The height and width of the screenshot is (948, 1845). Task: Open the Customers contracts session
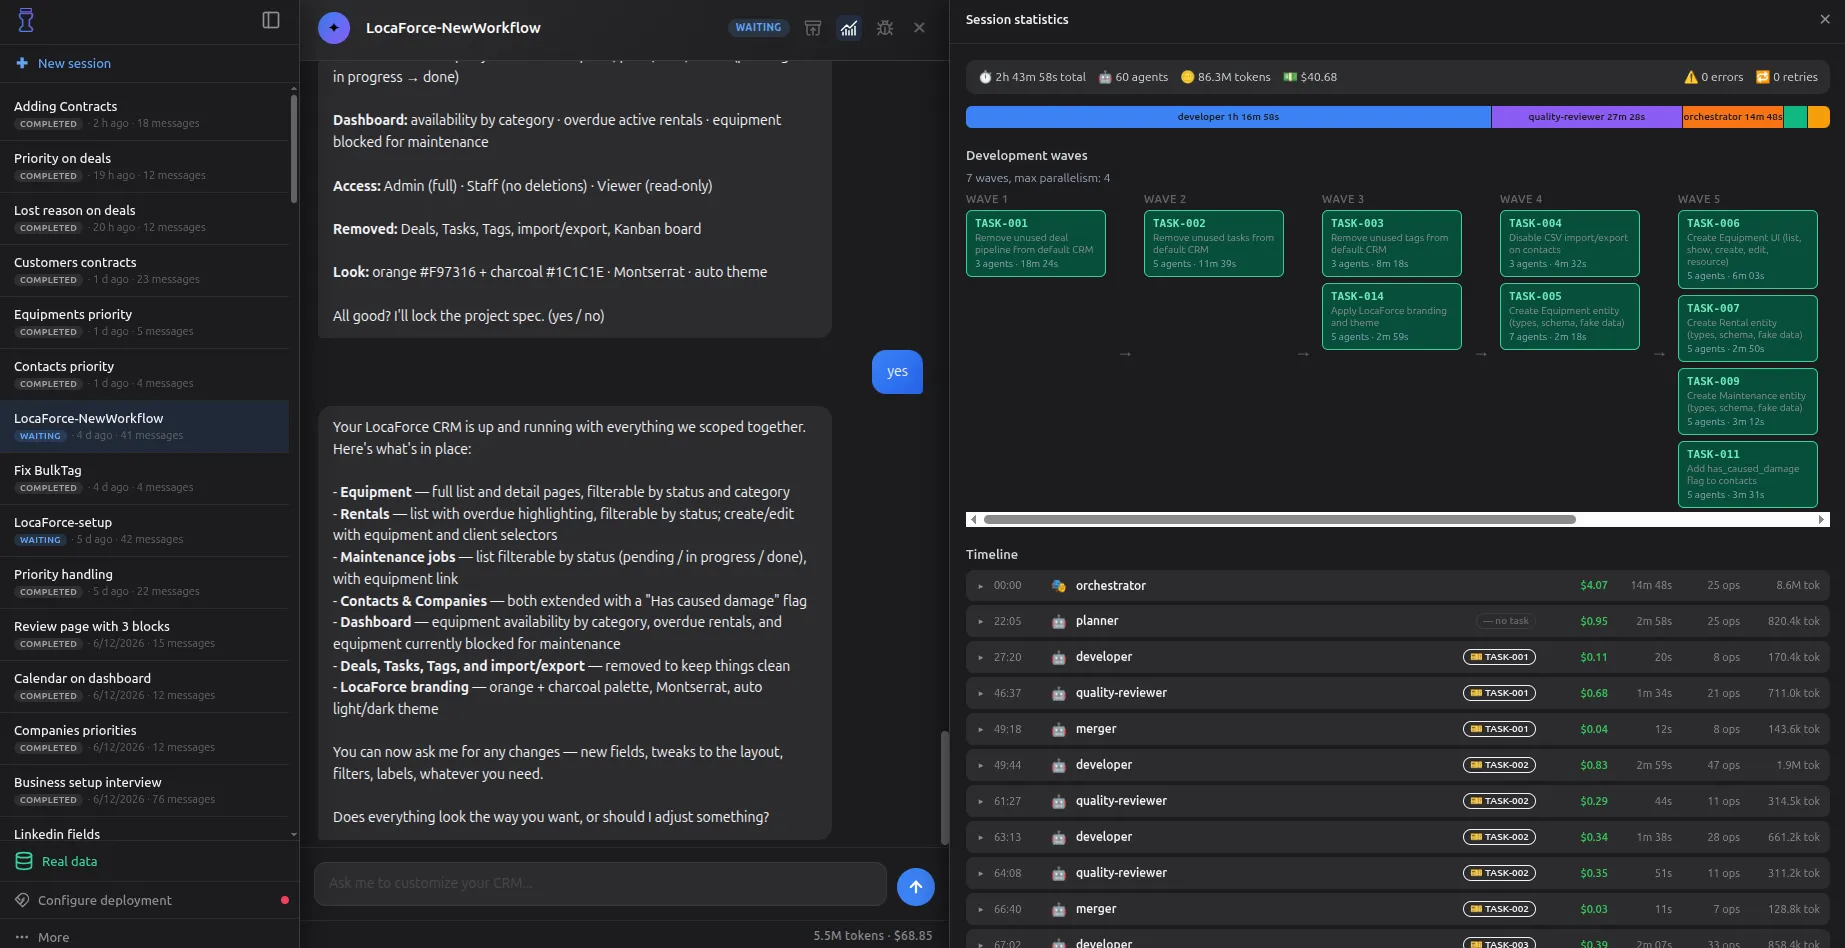click(x=145, y=270)
